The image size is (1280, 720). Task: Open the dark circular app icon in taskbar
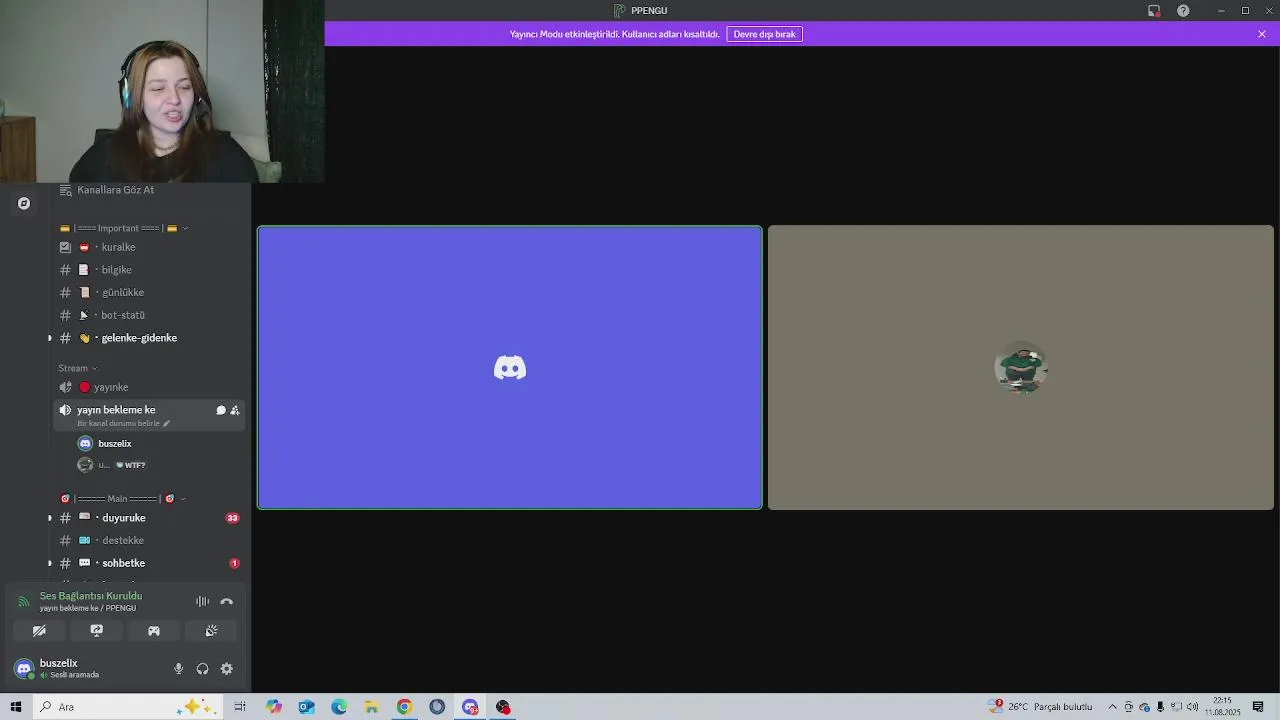tap(437, 707)
